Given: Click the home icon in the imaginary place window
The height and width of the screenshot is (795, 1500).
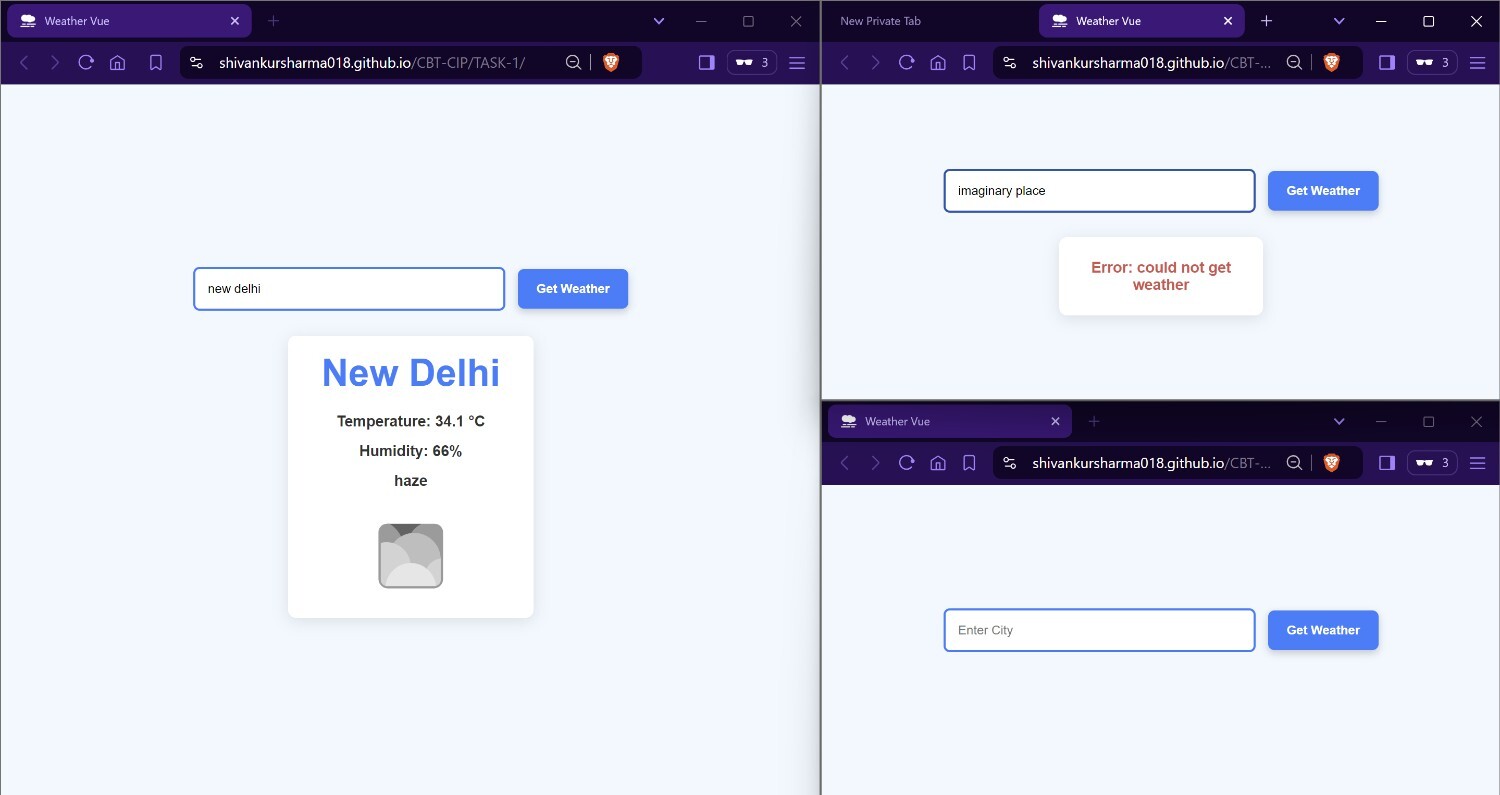Looking at the screenshot, I should pos(938,63).
